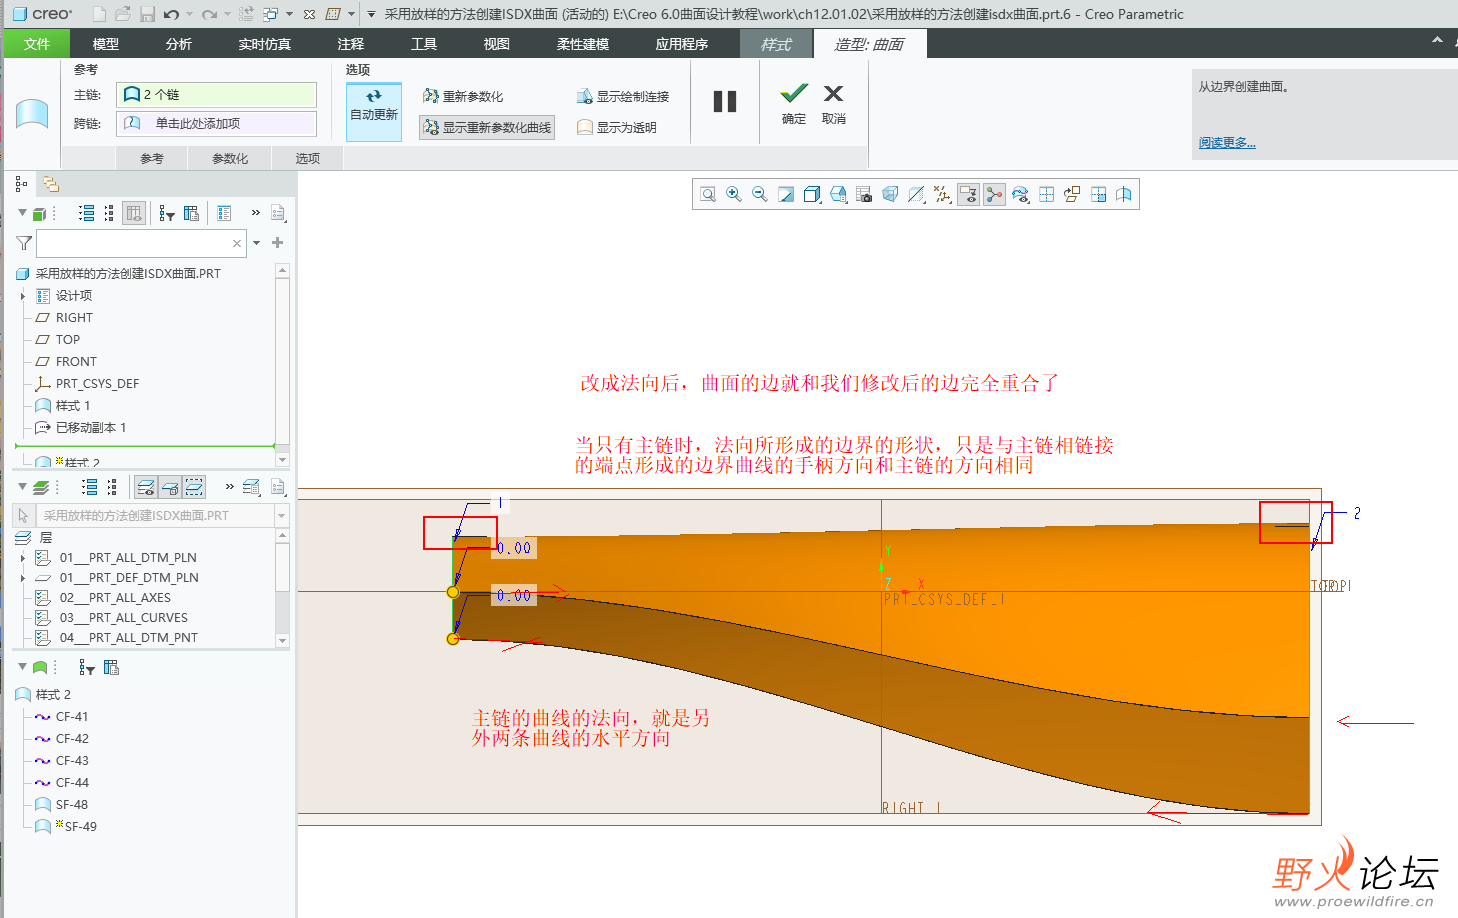Screen dimensions: 1458x918
Task: Expand layer 01__PRT_DEF_DTM_PLN
Action: [23, 577]
